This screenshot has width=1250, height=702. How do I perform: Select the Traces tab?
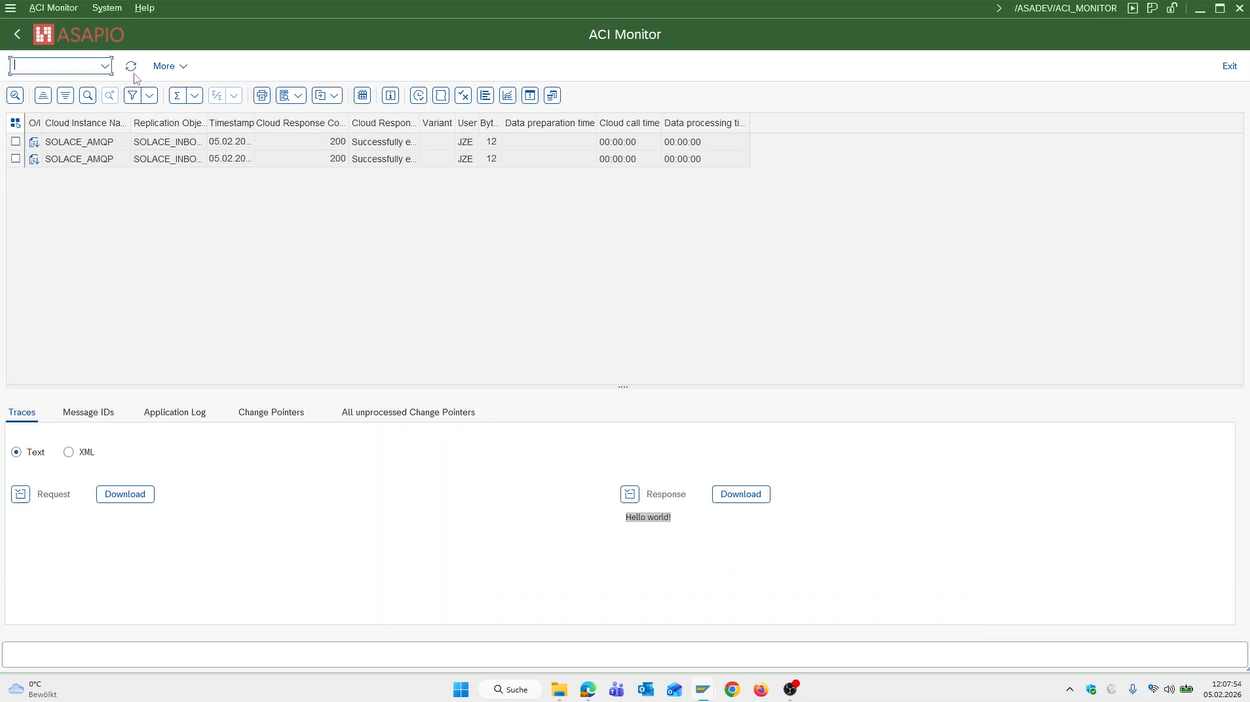click(x=22, y=412)
